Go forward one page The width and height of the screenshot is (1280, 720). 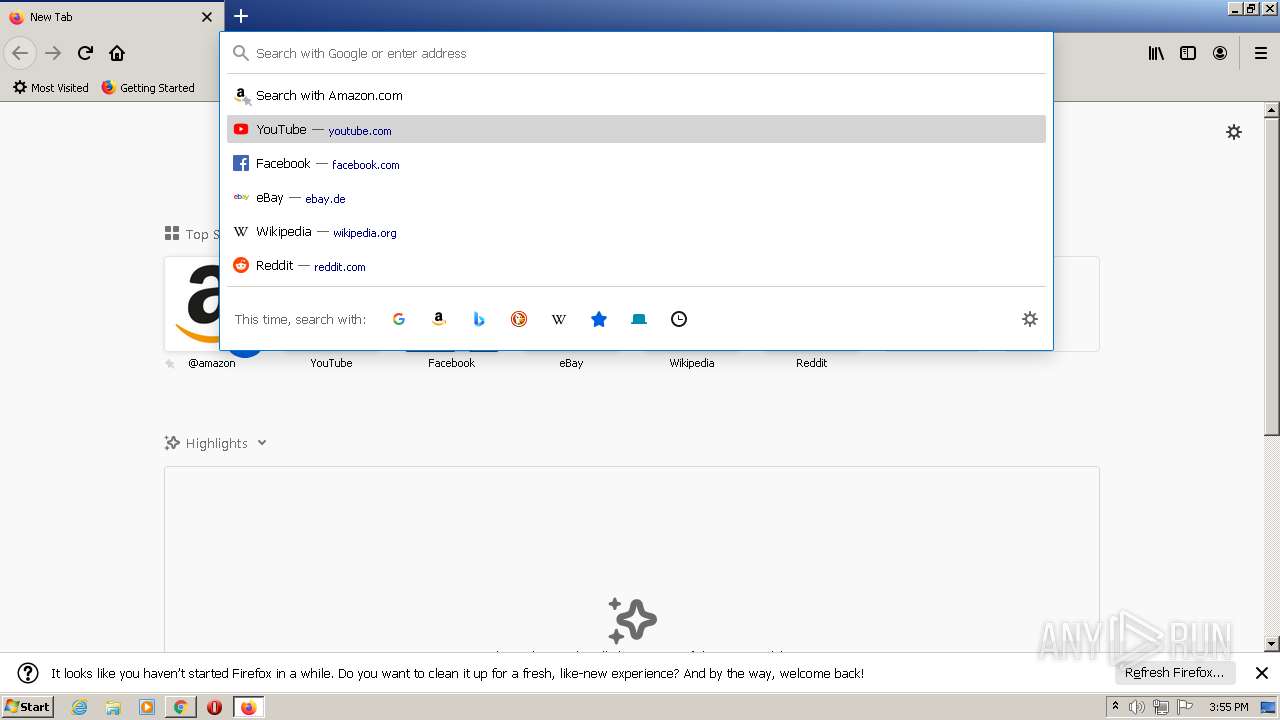(x=53, y=53)
